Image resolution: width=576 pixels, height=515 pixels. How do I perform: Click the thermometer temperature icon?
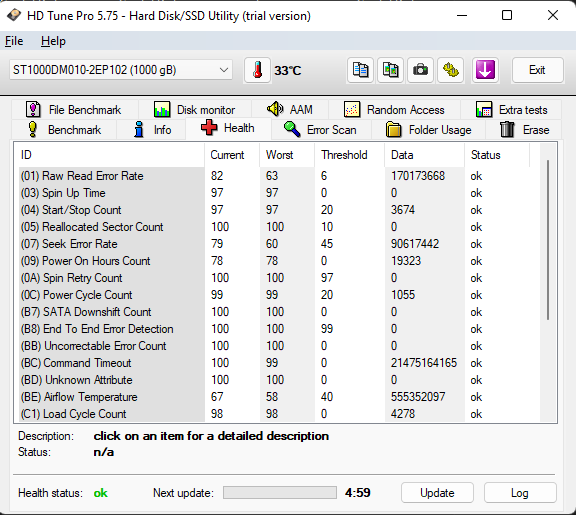point(257,70)
